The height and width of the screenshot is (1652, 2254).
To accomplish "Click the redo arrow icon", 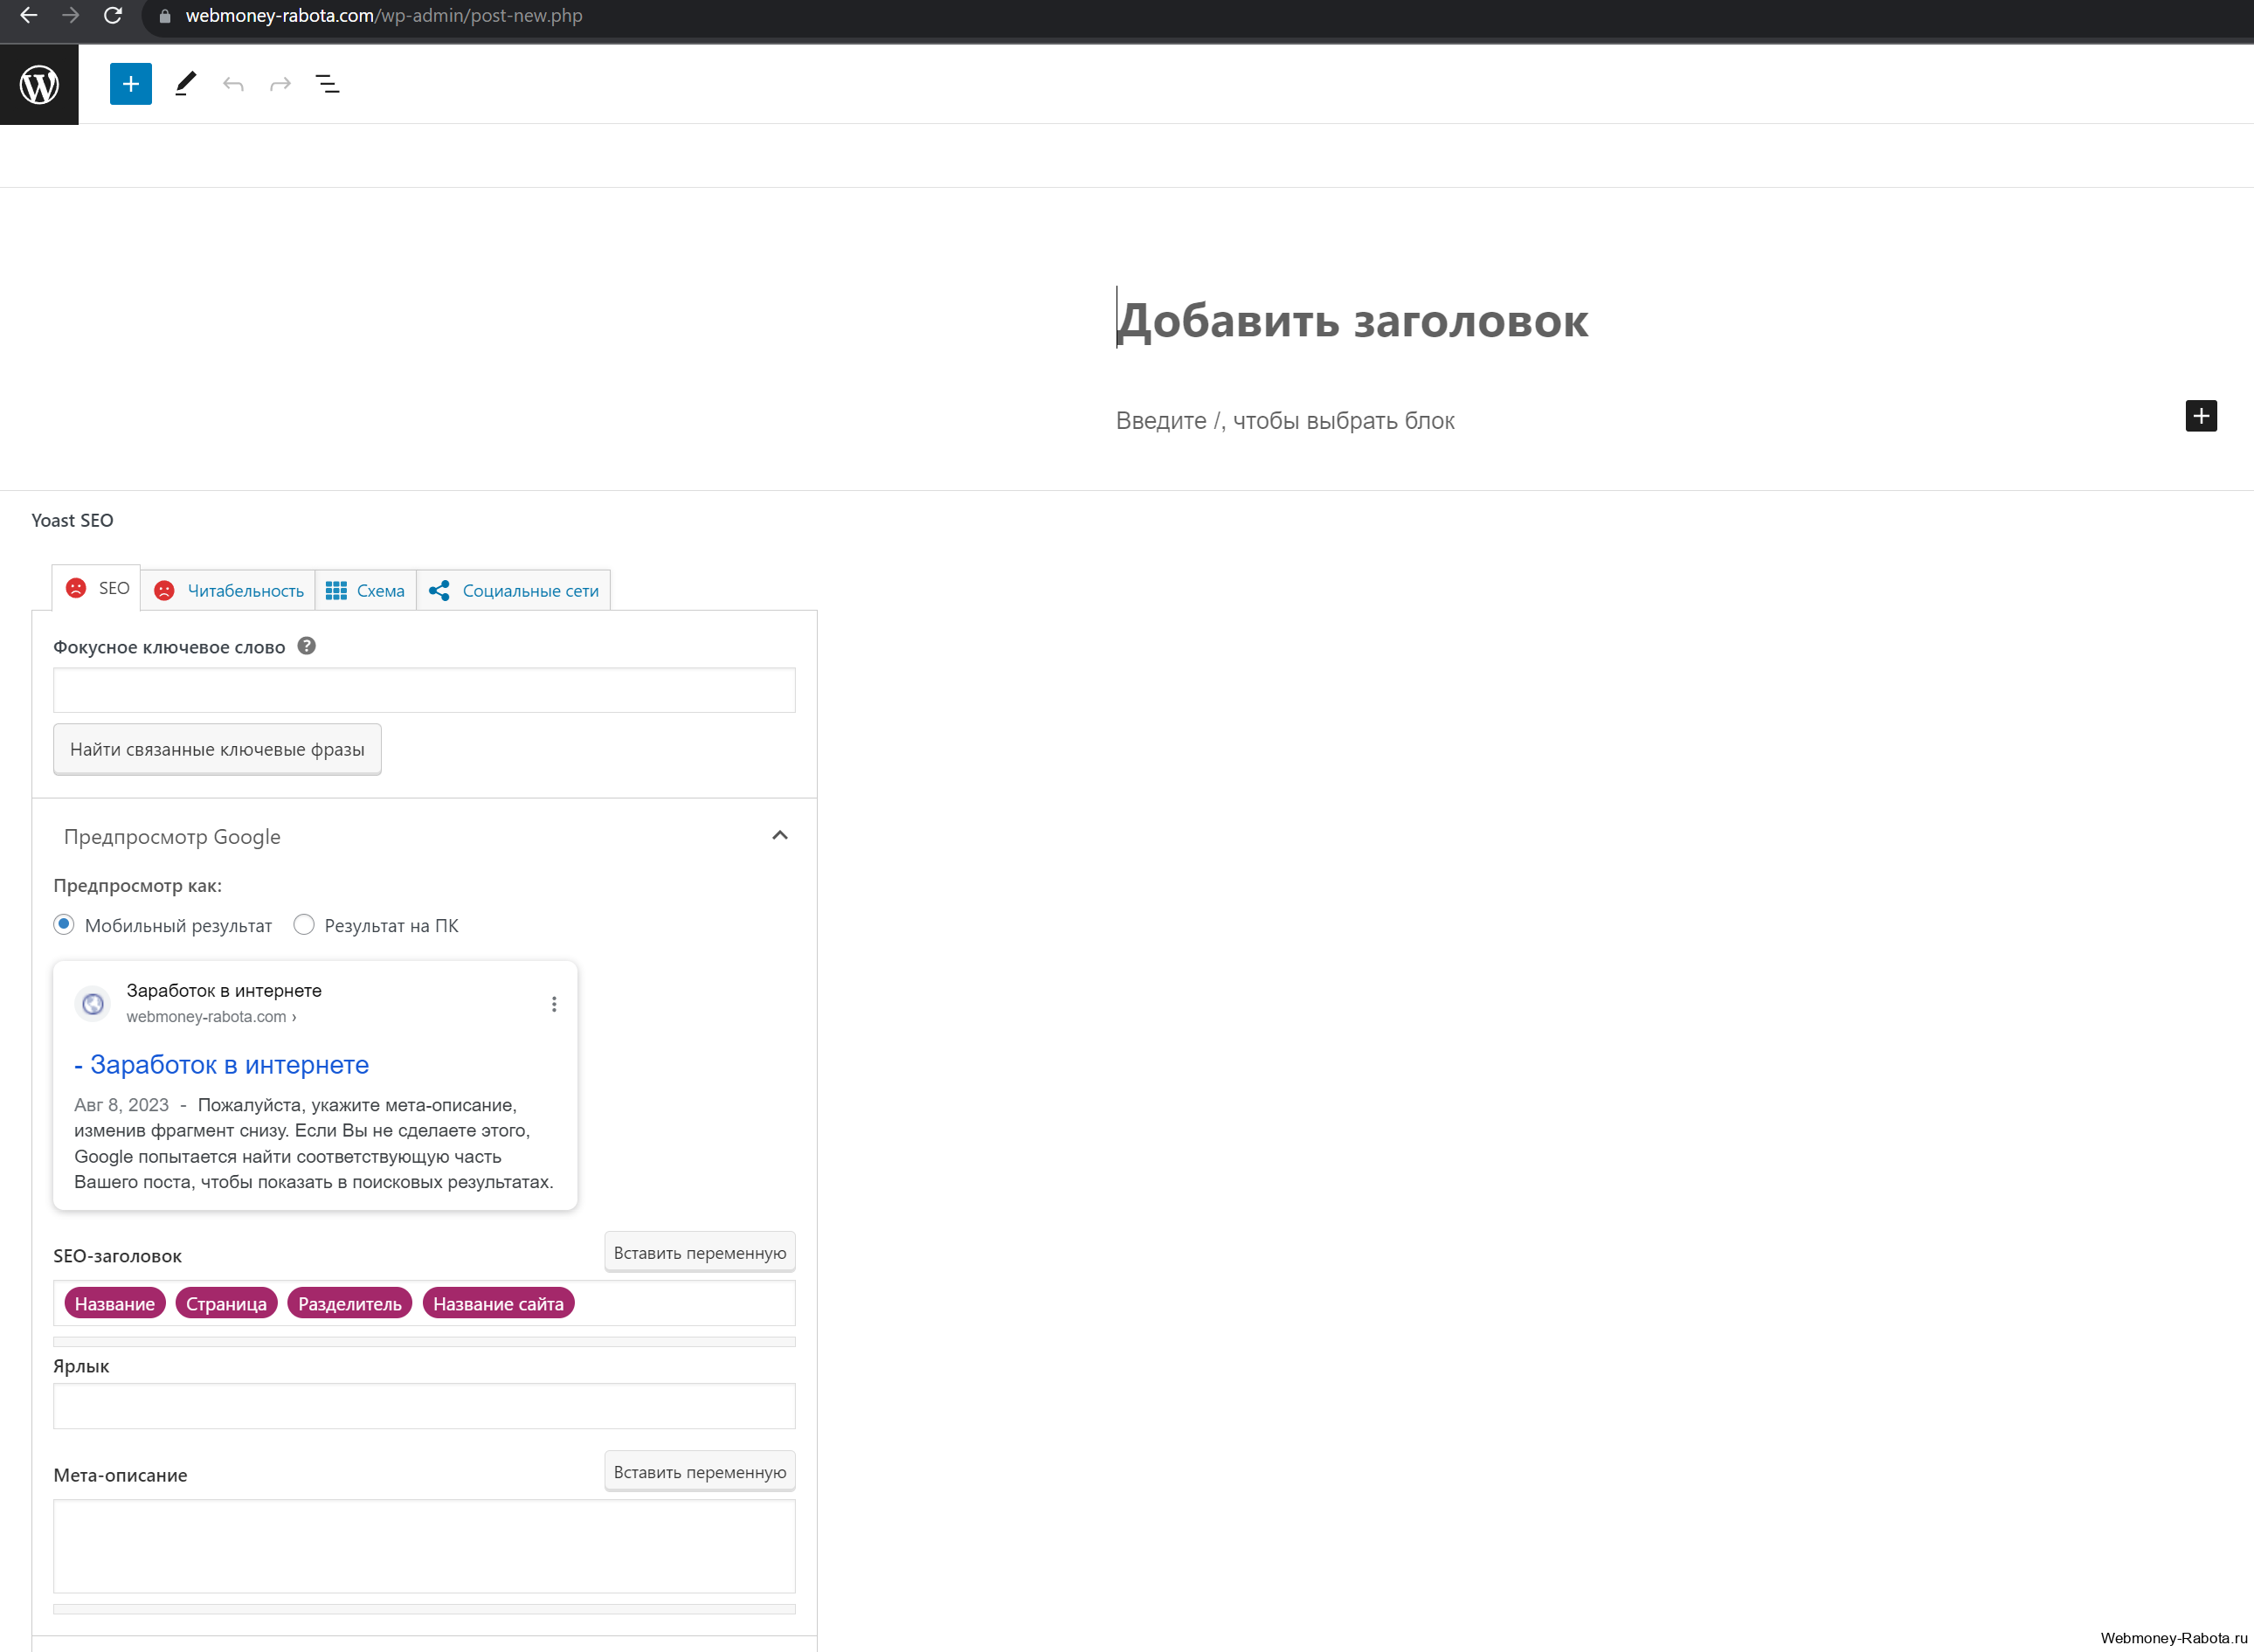I will 281,84.
